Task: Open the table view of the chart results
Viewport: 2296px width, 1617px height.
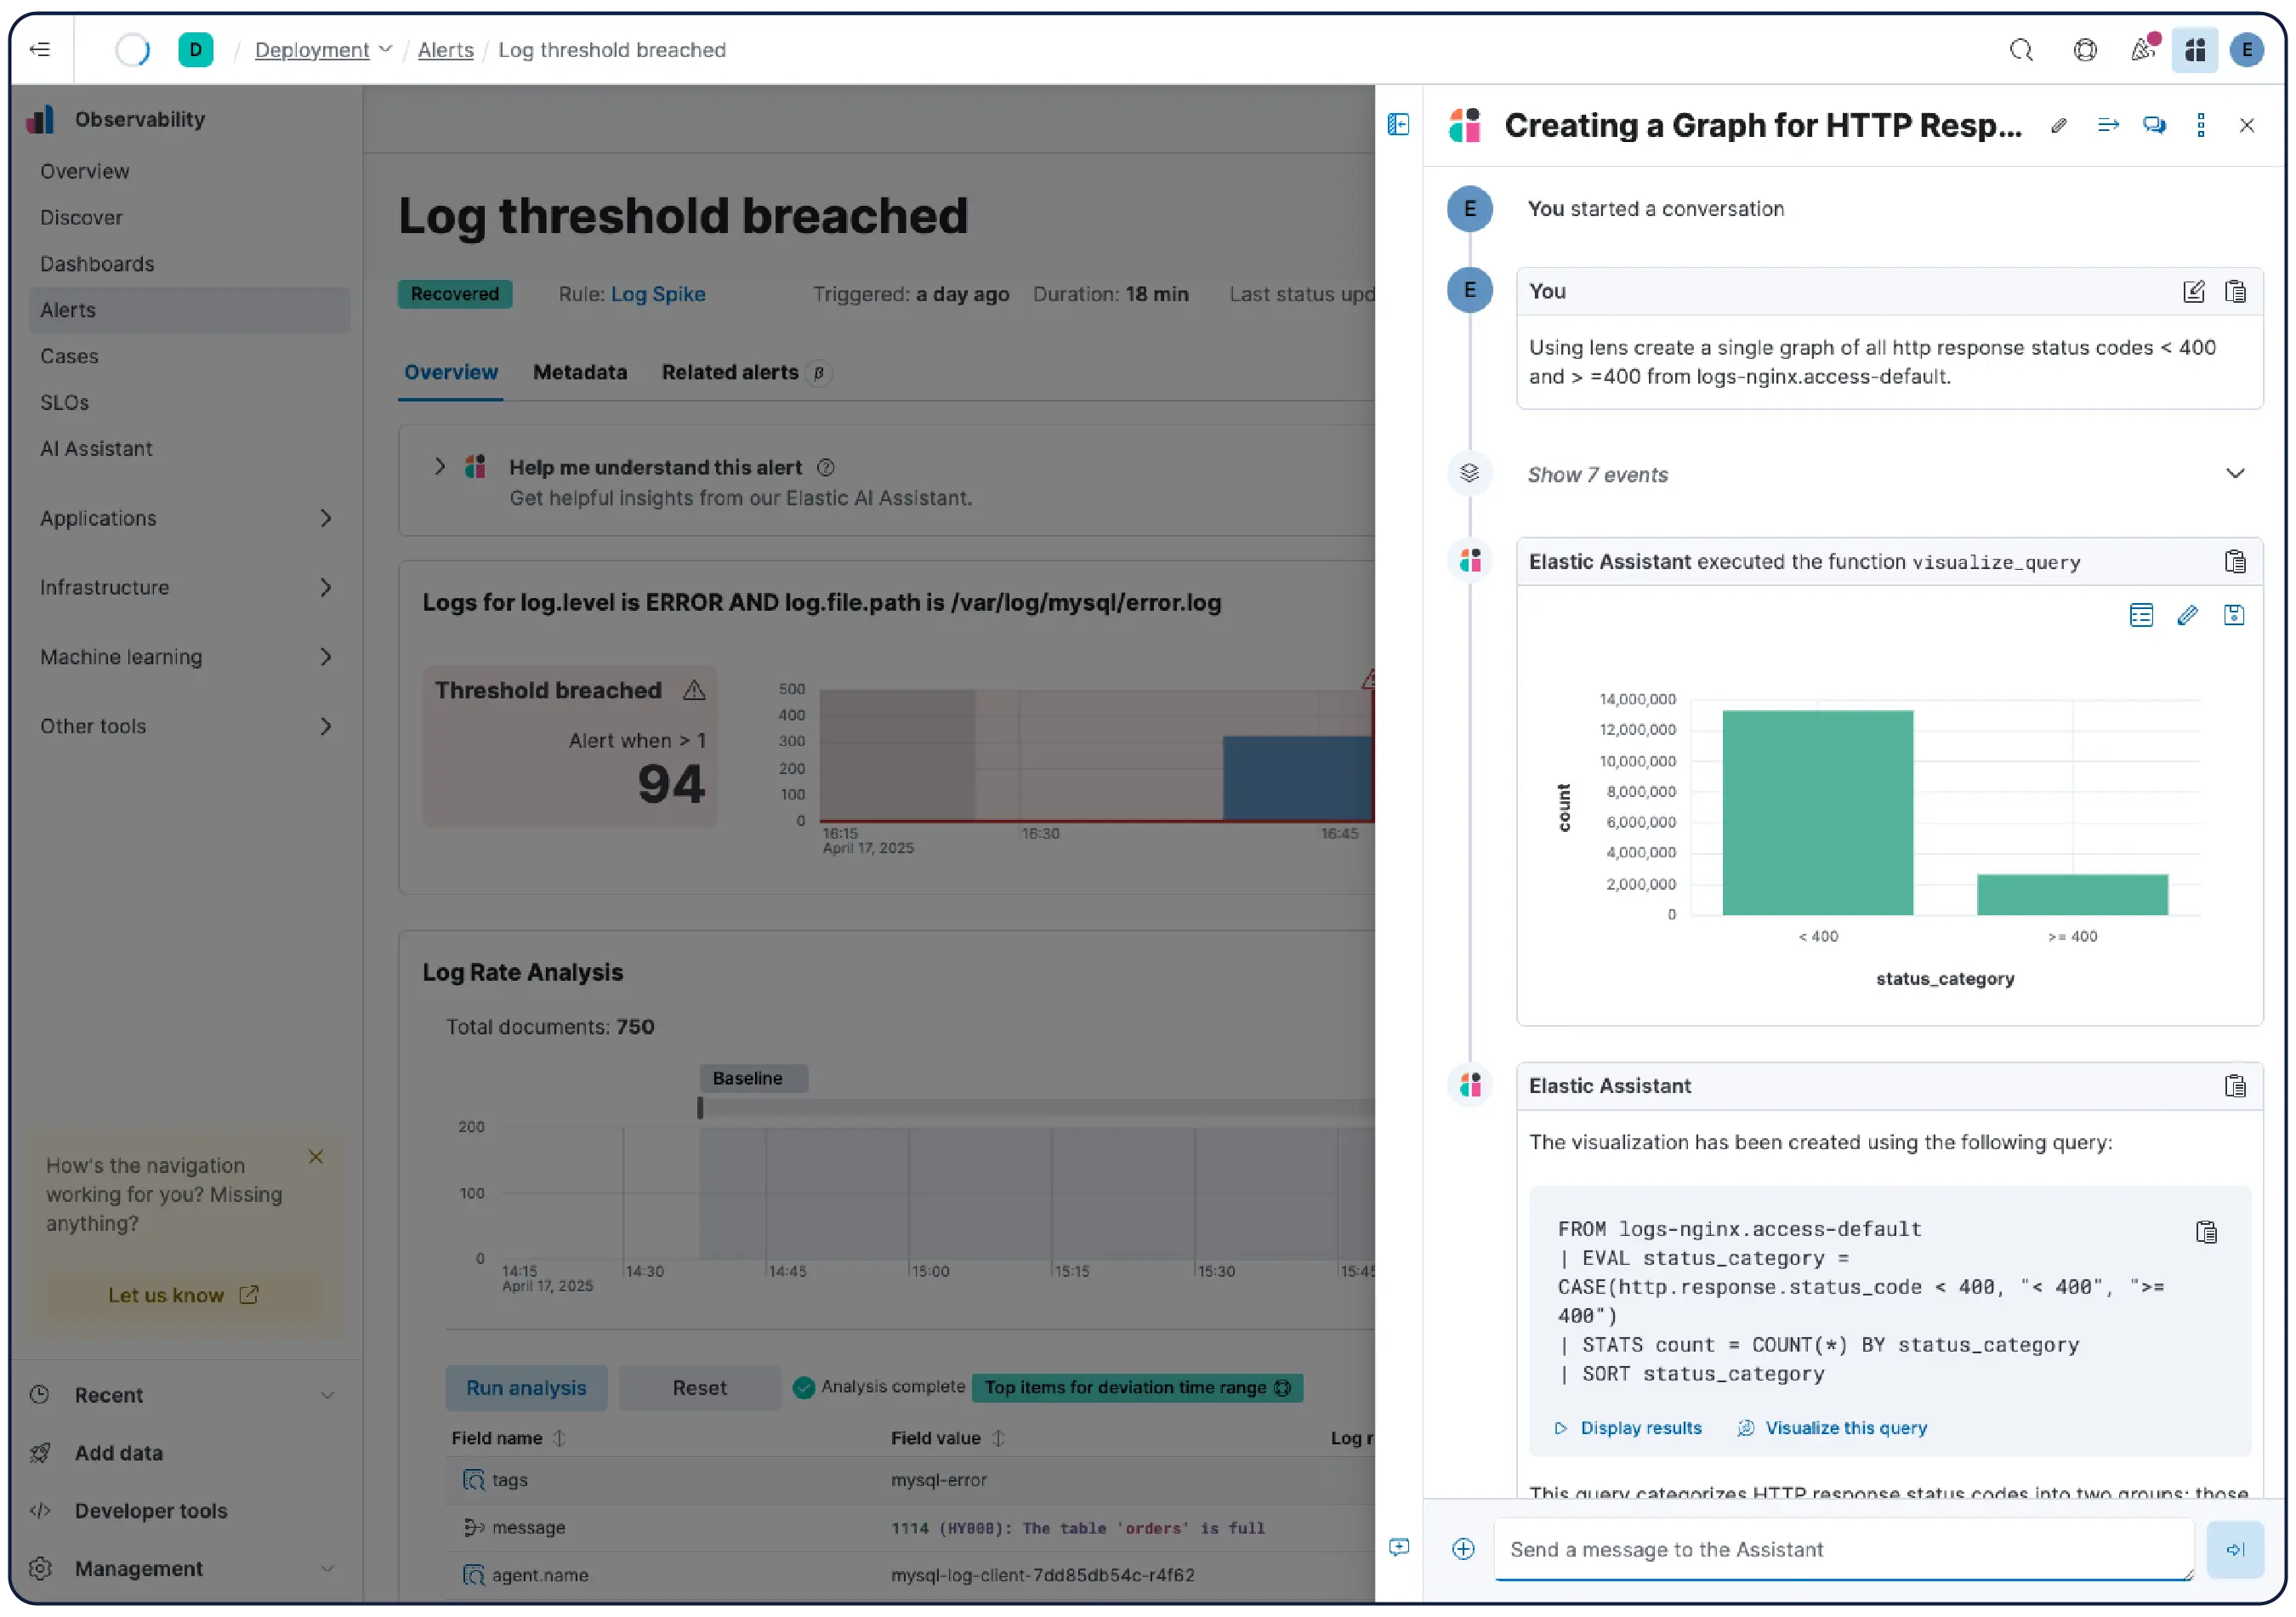Action: tap(2141, 615)
